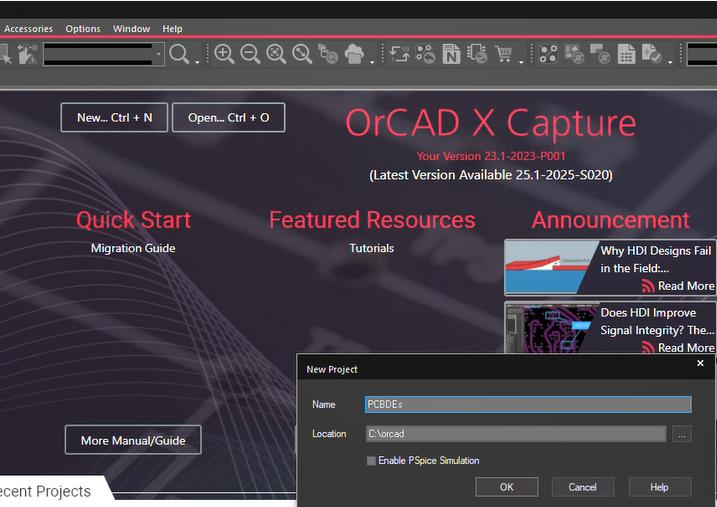The height and width of the screenshot is (507, 717).
Task: Open the blacked-out search combo box dropdown
Action: click(x=158, y=54)
